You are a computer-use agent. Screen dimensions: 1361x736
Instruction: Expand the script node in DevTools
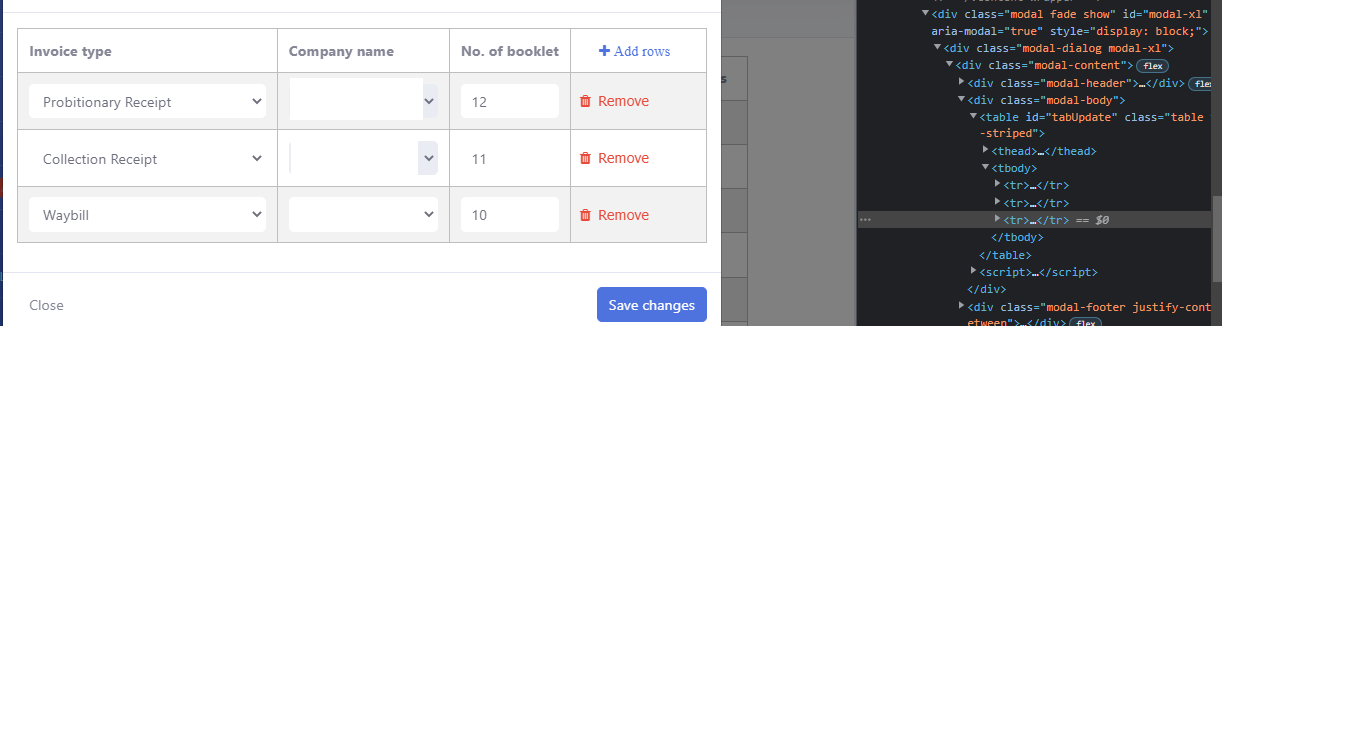tap(974, 270)
